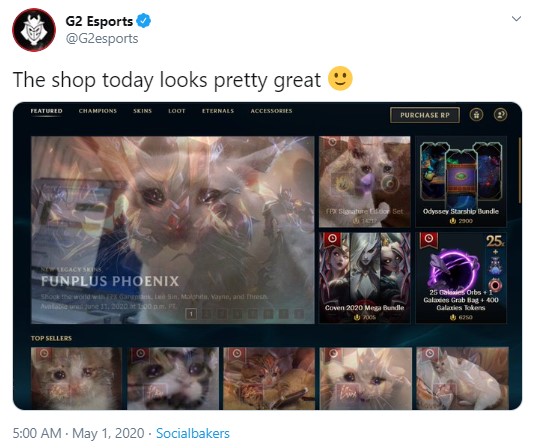The height and width of the screenshot is (448, 537).
Task: Open the account icon in the shop header
Action: pos(500,114)
